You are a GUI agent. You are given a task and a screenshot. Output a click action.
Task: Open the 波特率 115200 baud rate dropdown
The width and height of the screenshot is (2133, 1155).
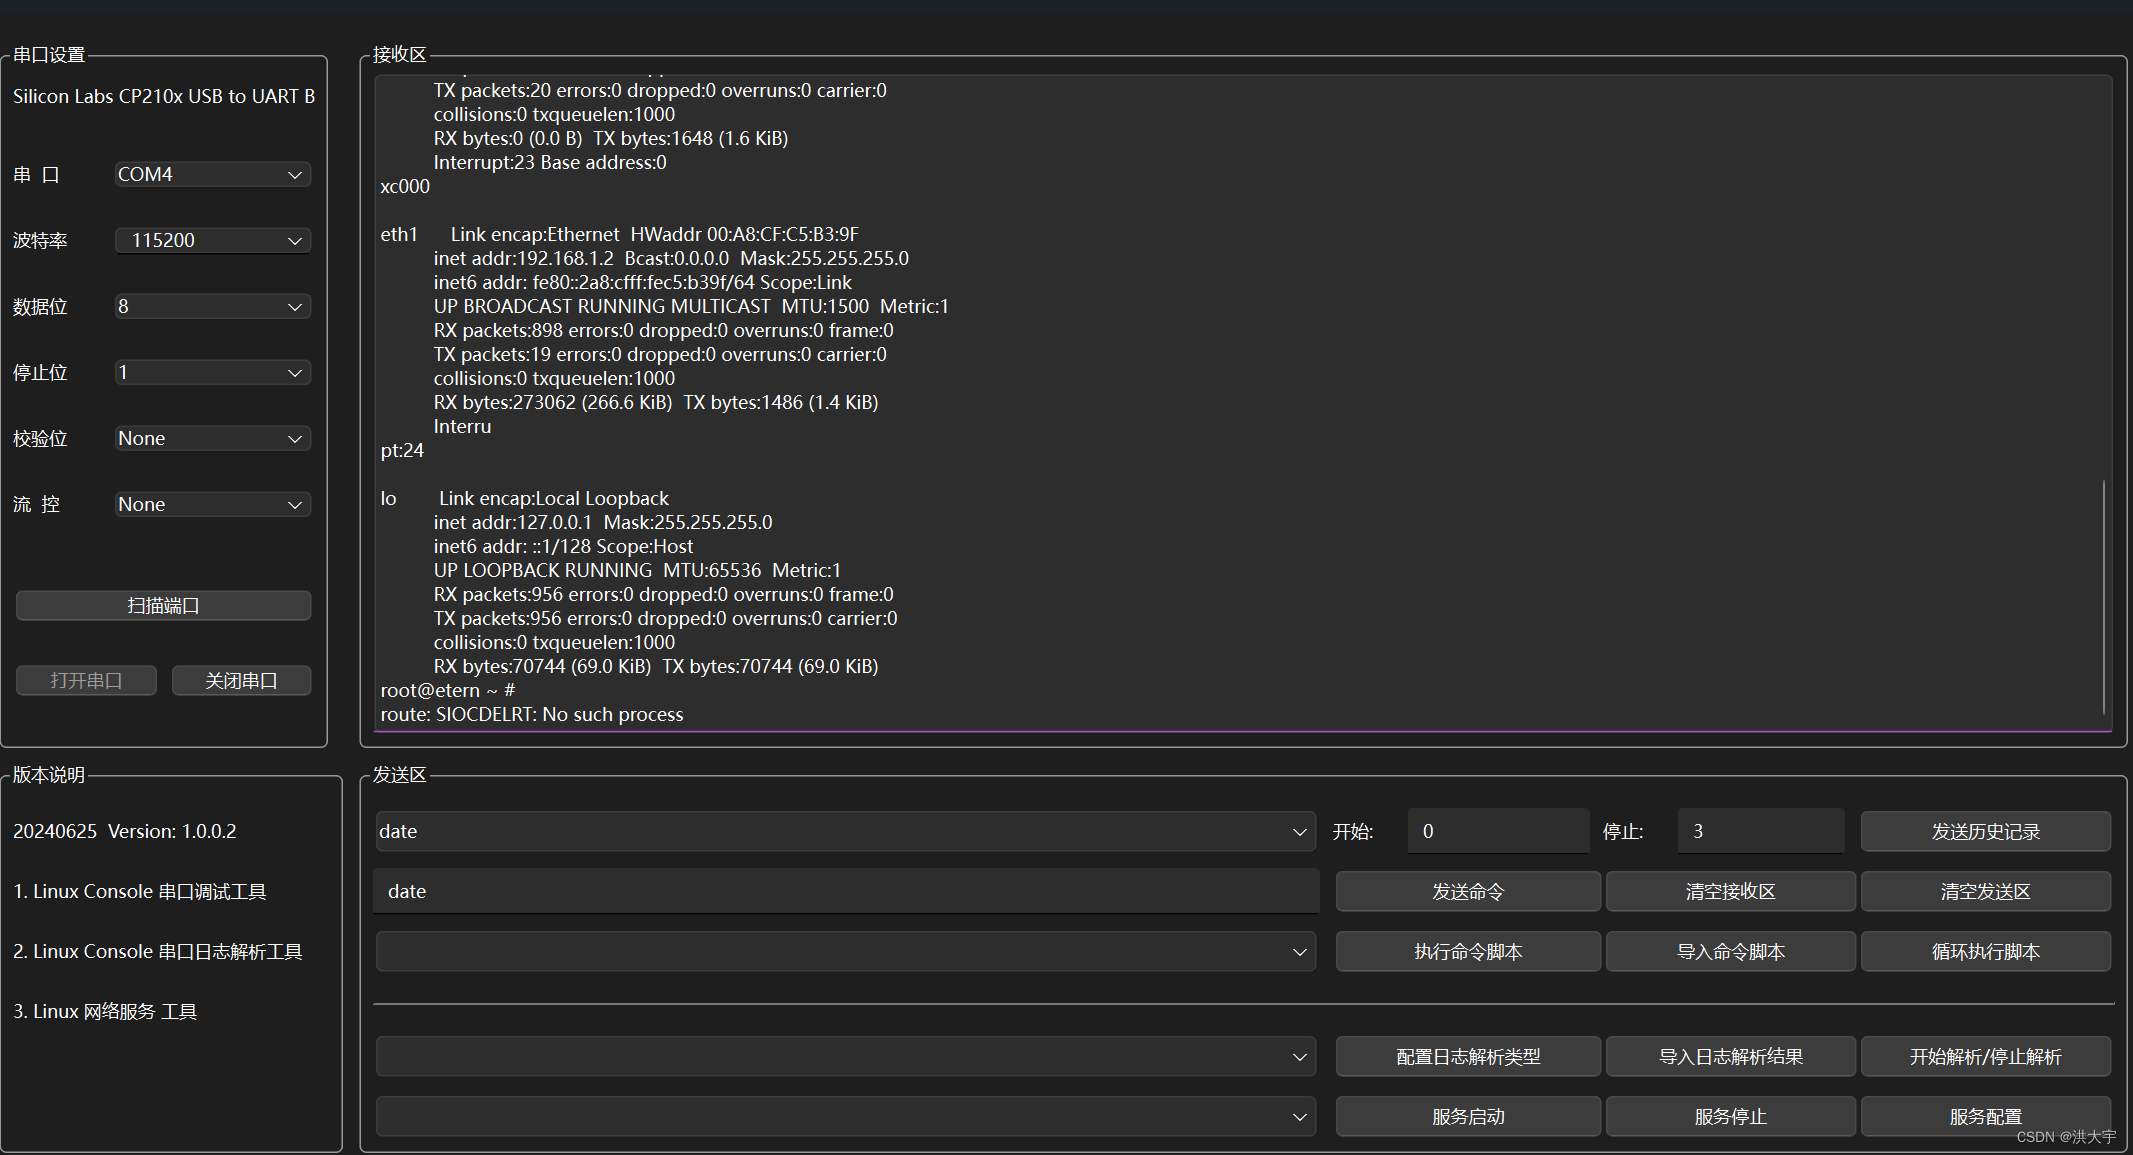(213, 240)
